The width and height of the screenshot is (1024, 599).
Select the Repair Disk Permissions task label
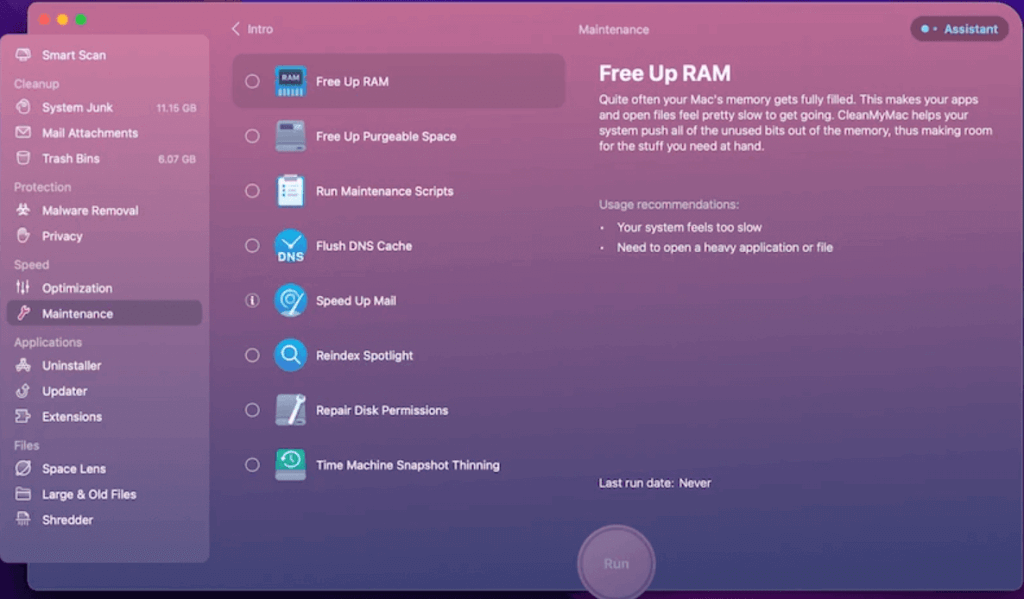pos(382,410)
